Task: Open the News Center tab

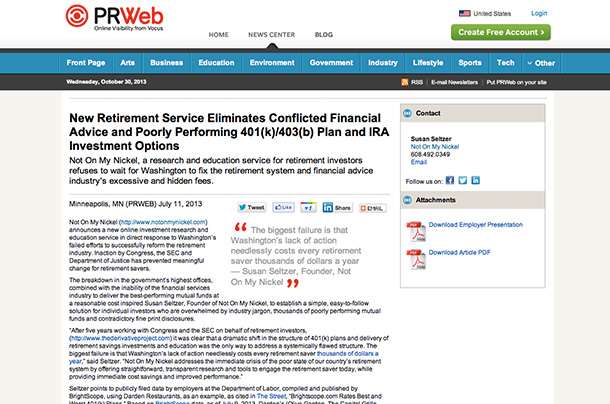Action: pyautogui.click(x=273, y=34)
